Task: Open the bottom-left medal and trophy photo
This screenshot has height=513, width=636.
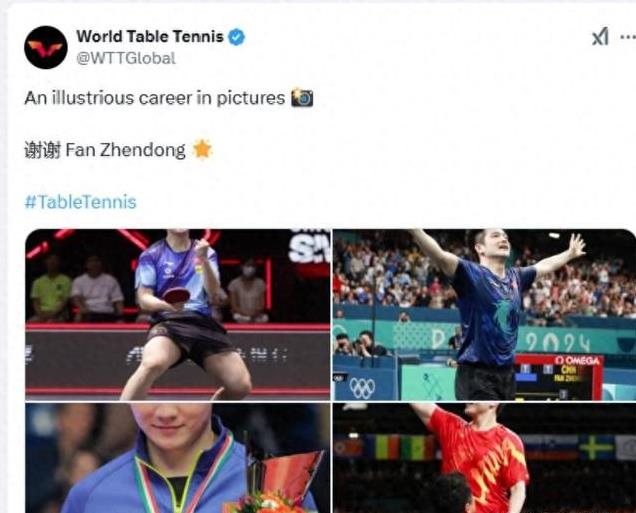Action: pos(178,458)
